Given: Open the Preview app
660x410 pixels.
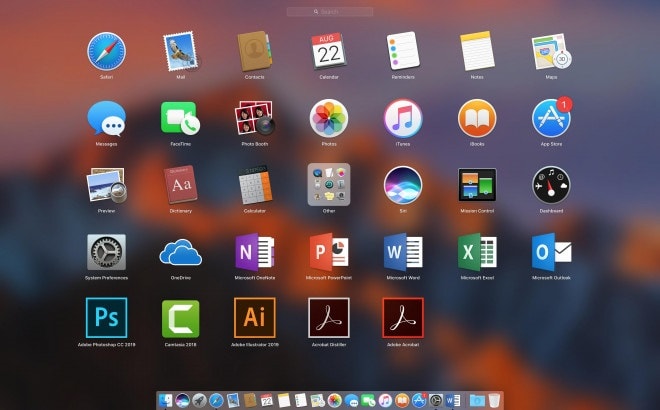Looking at the screenshot, I should (x=106, y=185).
